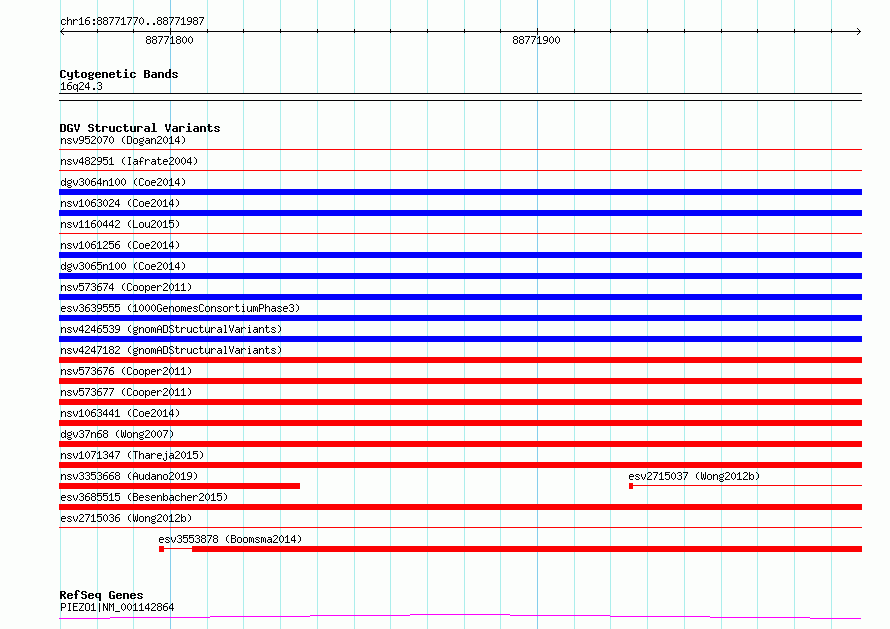Click the 88771800 ruler position label
This screenshot has width=890, height=629.
[169, 40]
